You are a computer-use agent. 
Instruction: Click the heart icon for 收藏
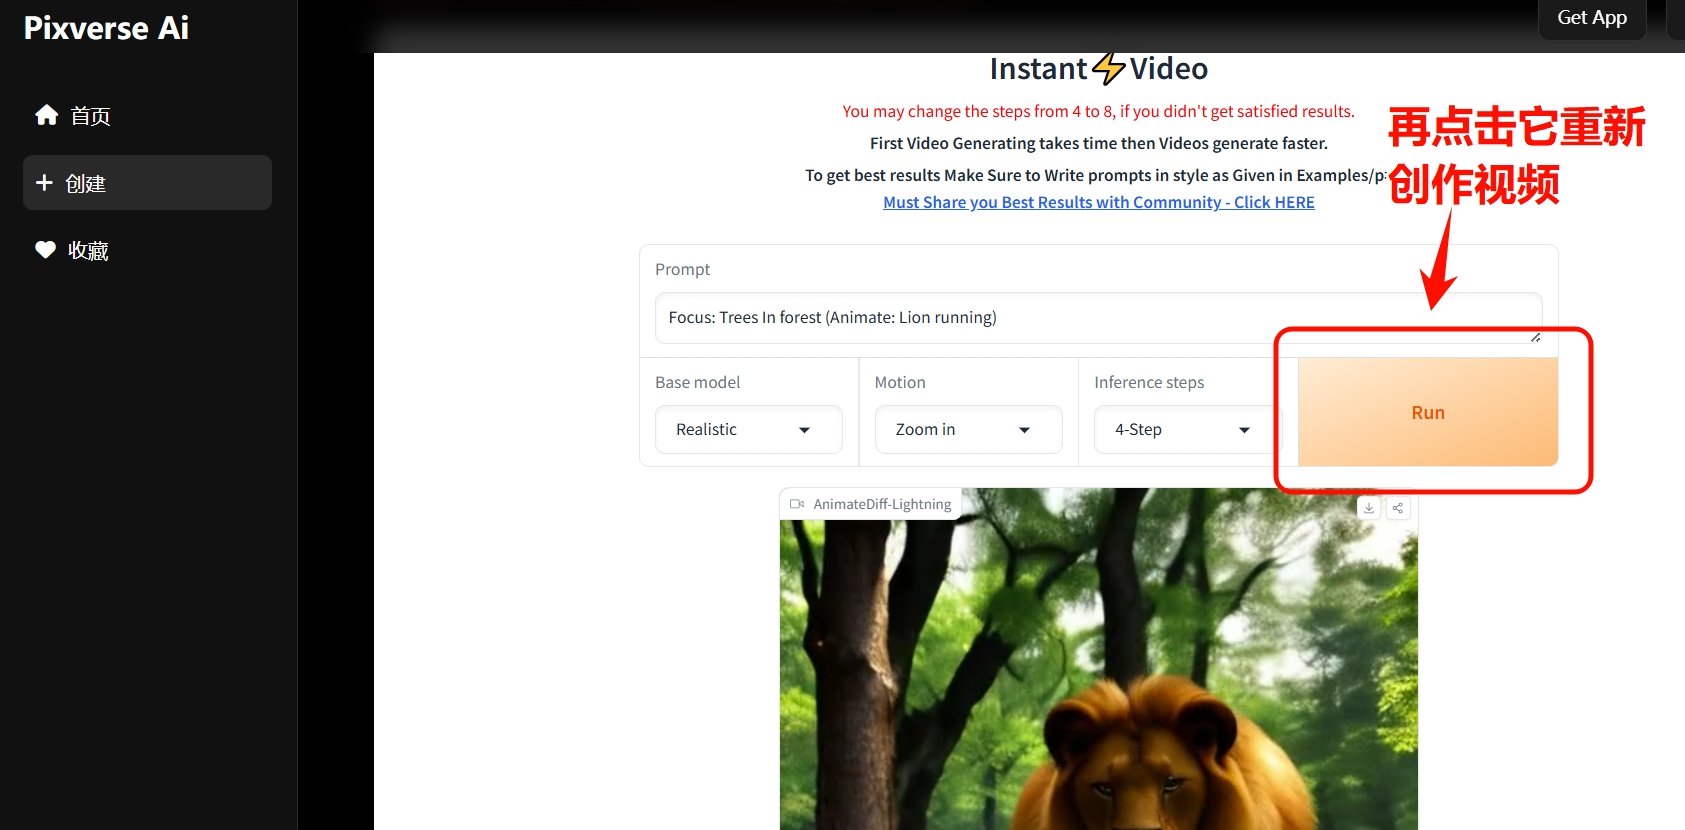coord(45,250)
